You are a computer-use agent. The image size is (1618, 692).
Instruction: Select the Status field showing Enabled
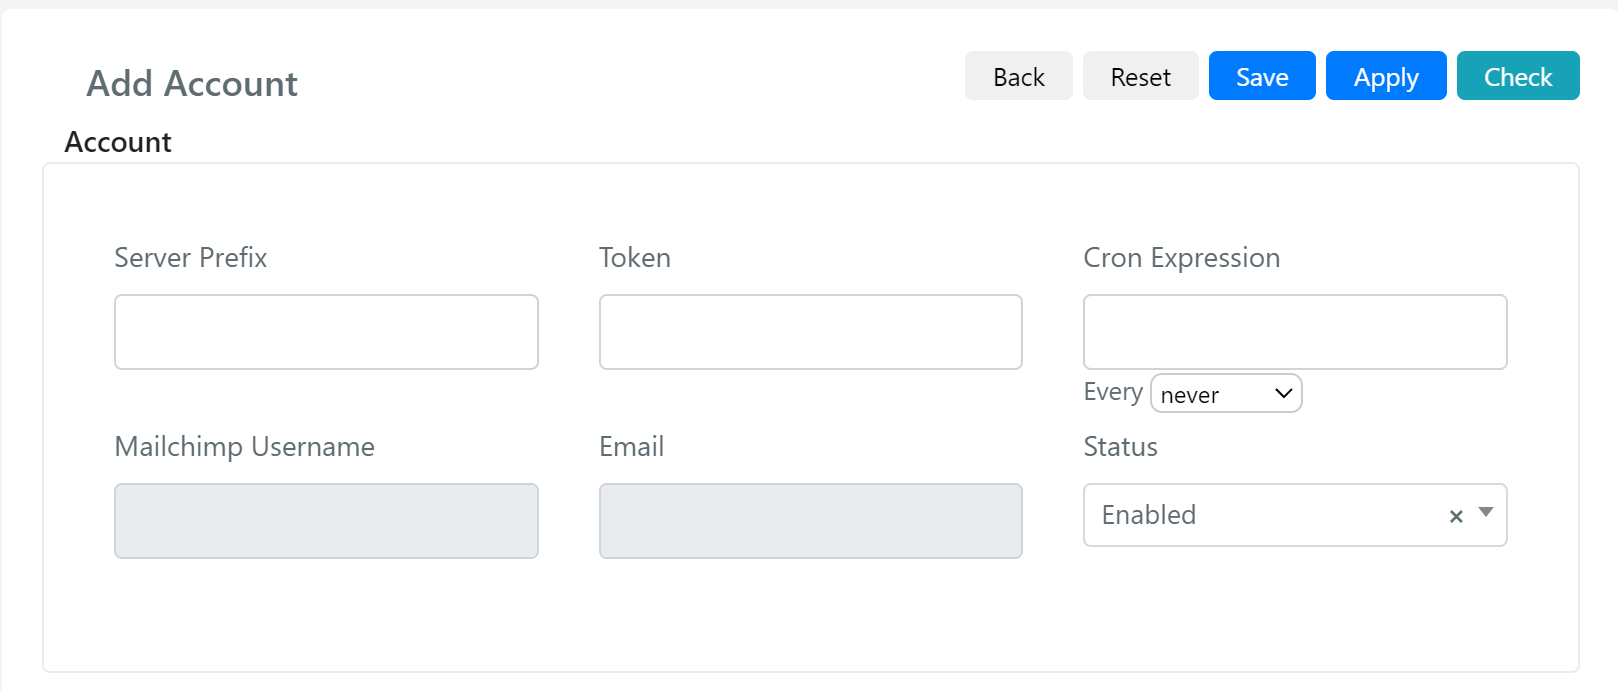(1295, 515)
